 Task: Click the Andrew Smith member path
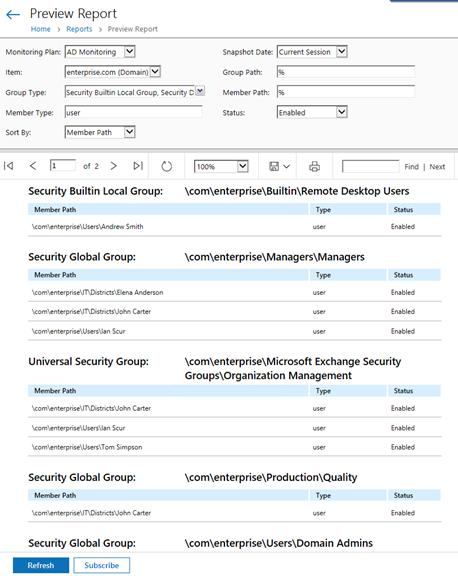pos(87,227)
